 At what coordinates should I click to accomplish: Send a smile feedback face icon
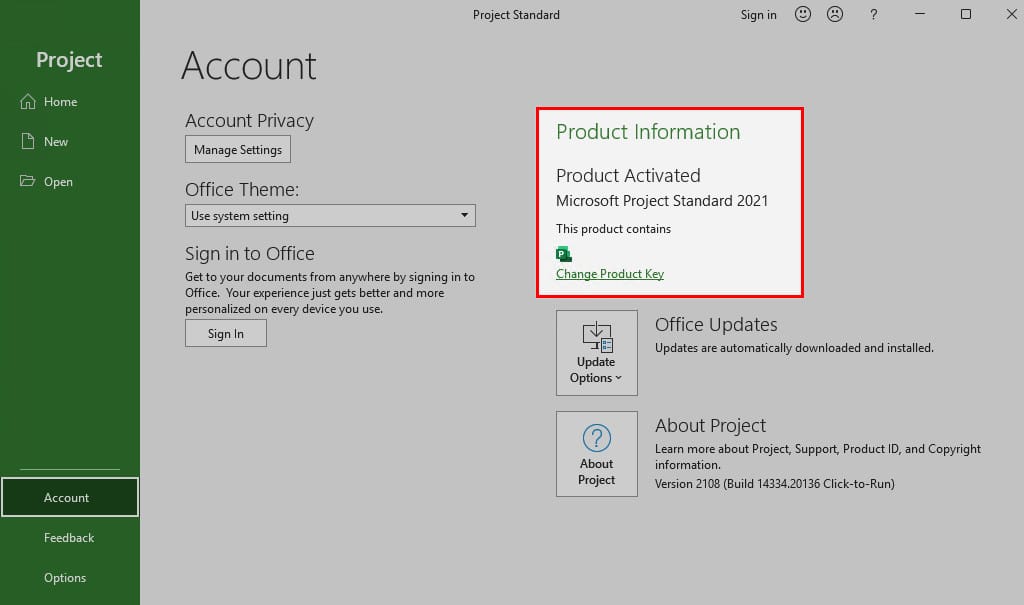[x=803, y=14]
